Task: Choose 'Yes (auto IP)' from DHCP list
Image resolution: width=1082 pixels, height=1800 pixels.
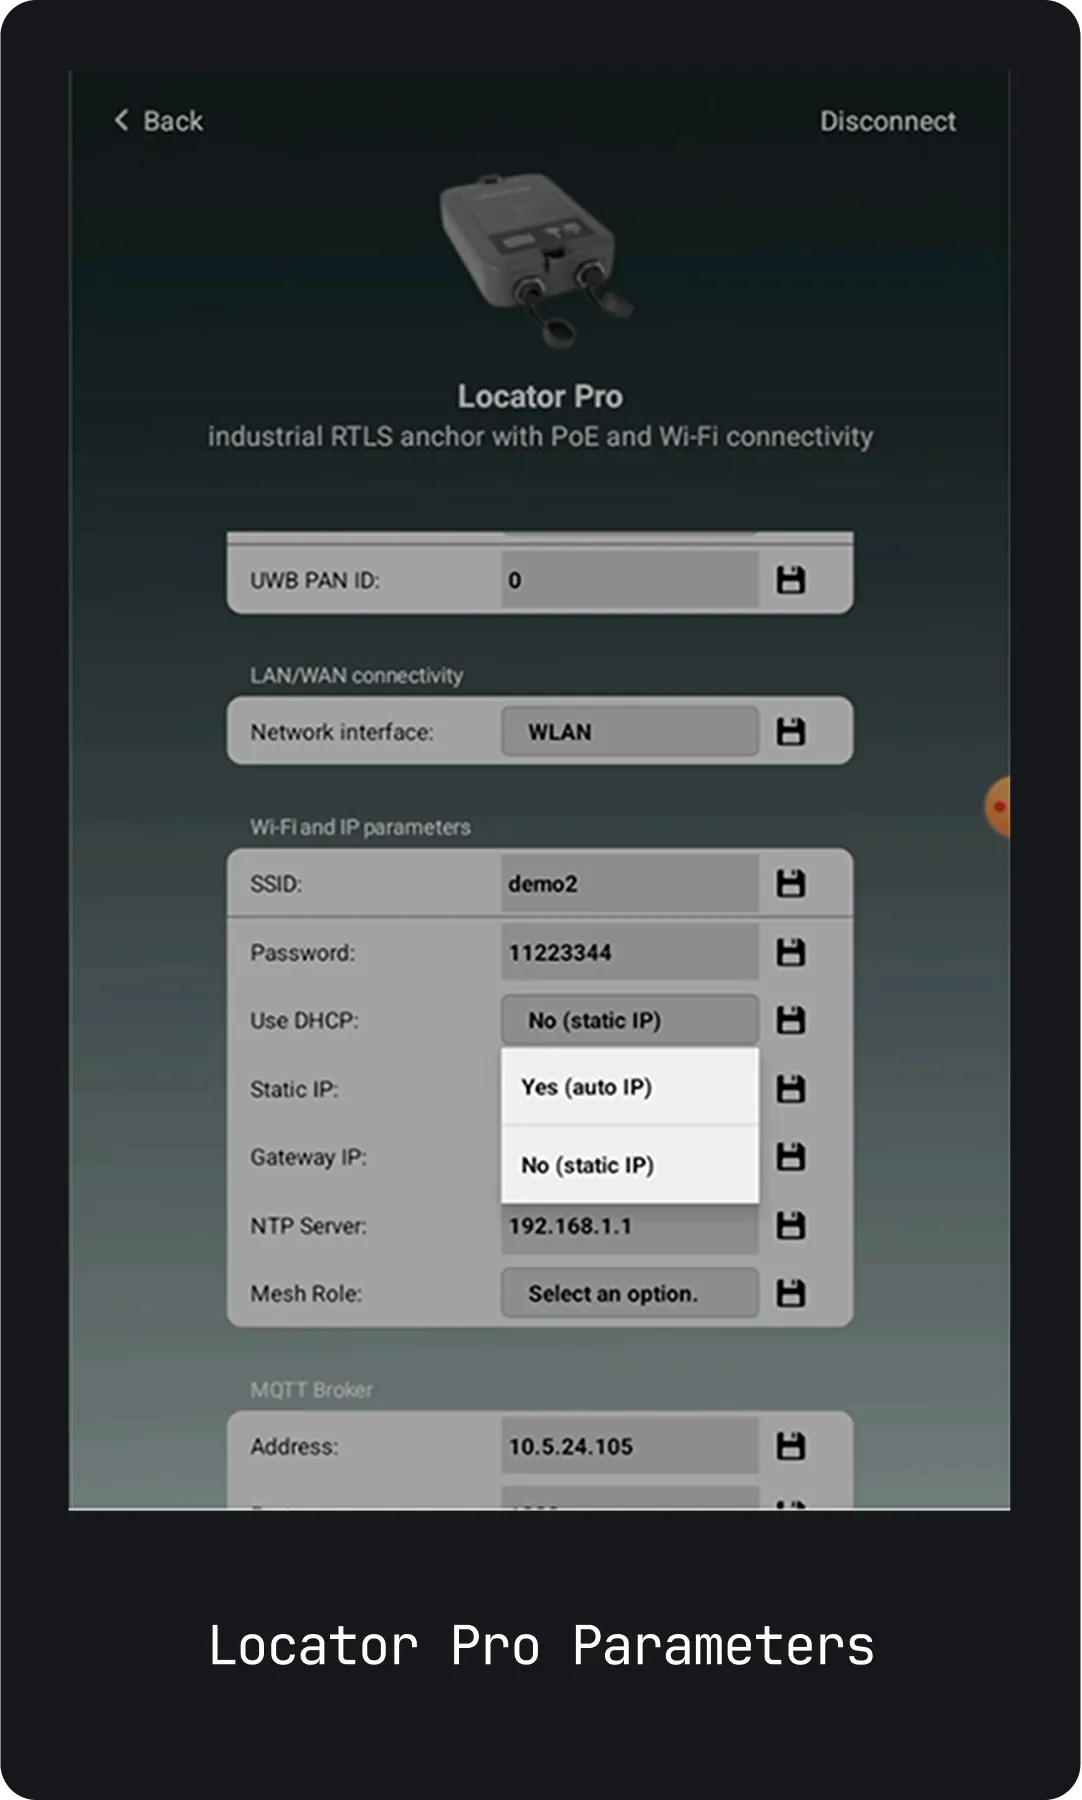Action: pyautogui.click(x=629, y=1087)
